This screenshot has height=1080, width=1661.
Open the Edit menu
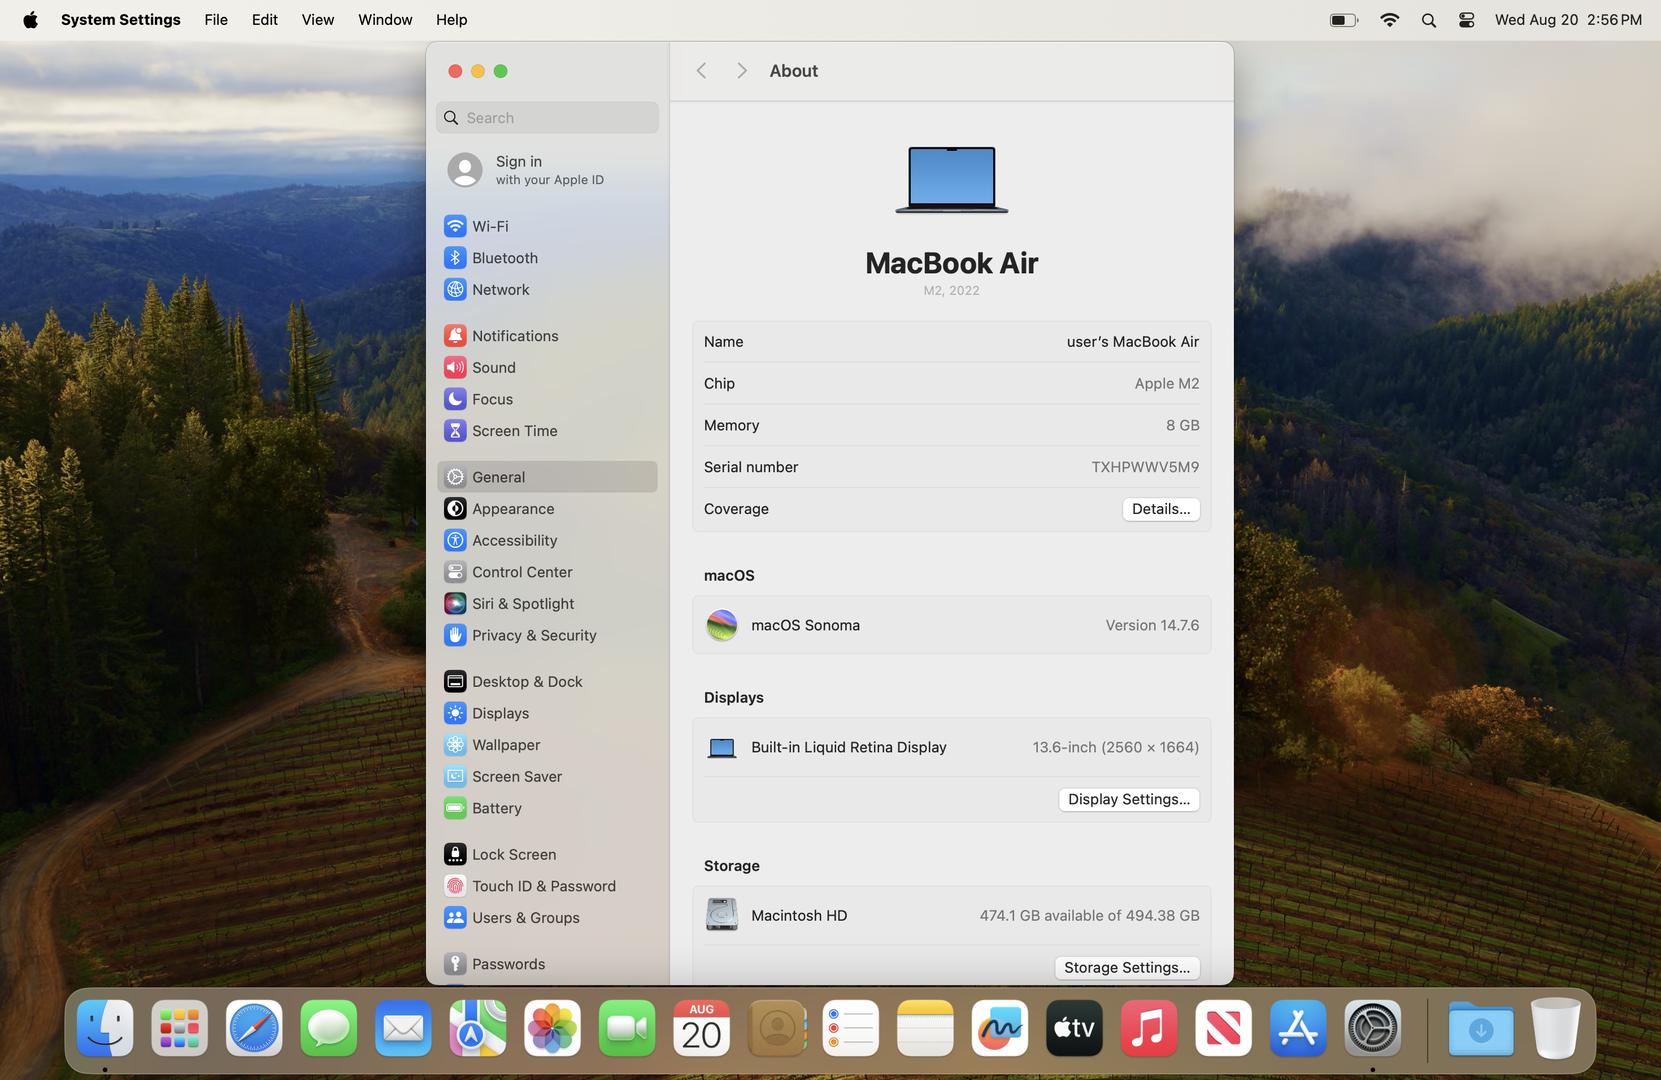click(264, 20)
